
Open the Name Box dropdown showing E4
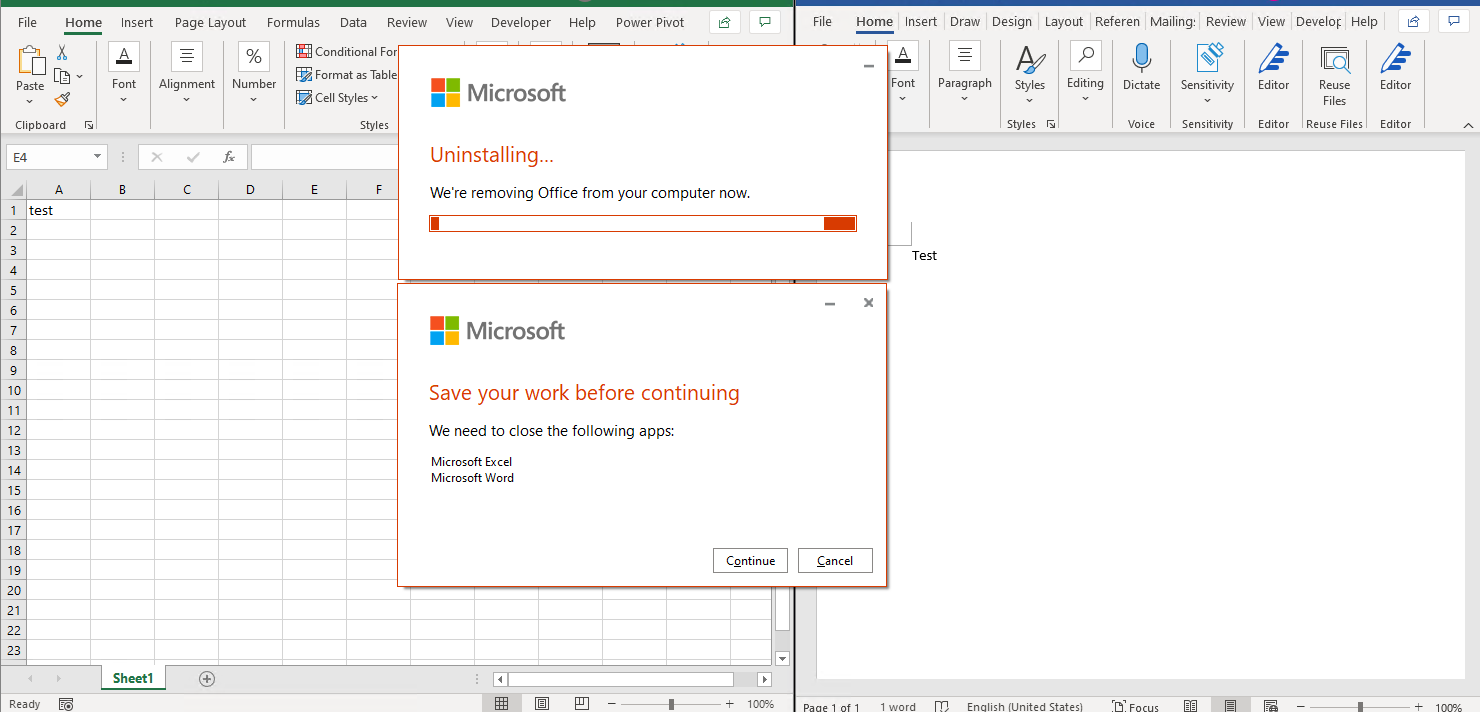tap(98, 157)
